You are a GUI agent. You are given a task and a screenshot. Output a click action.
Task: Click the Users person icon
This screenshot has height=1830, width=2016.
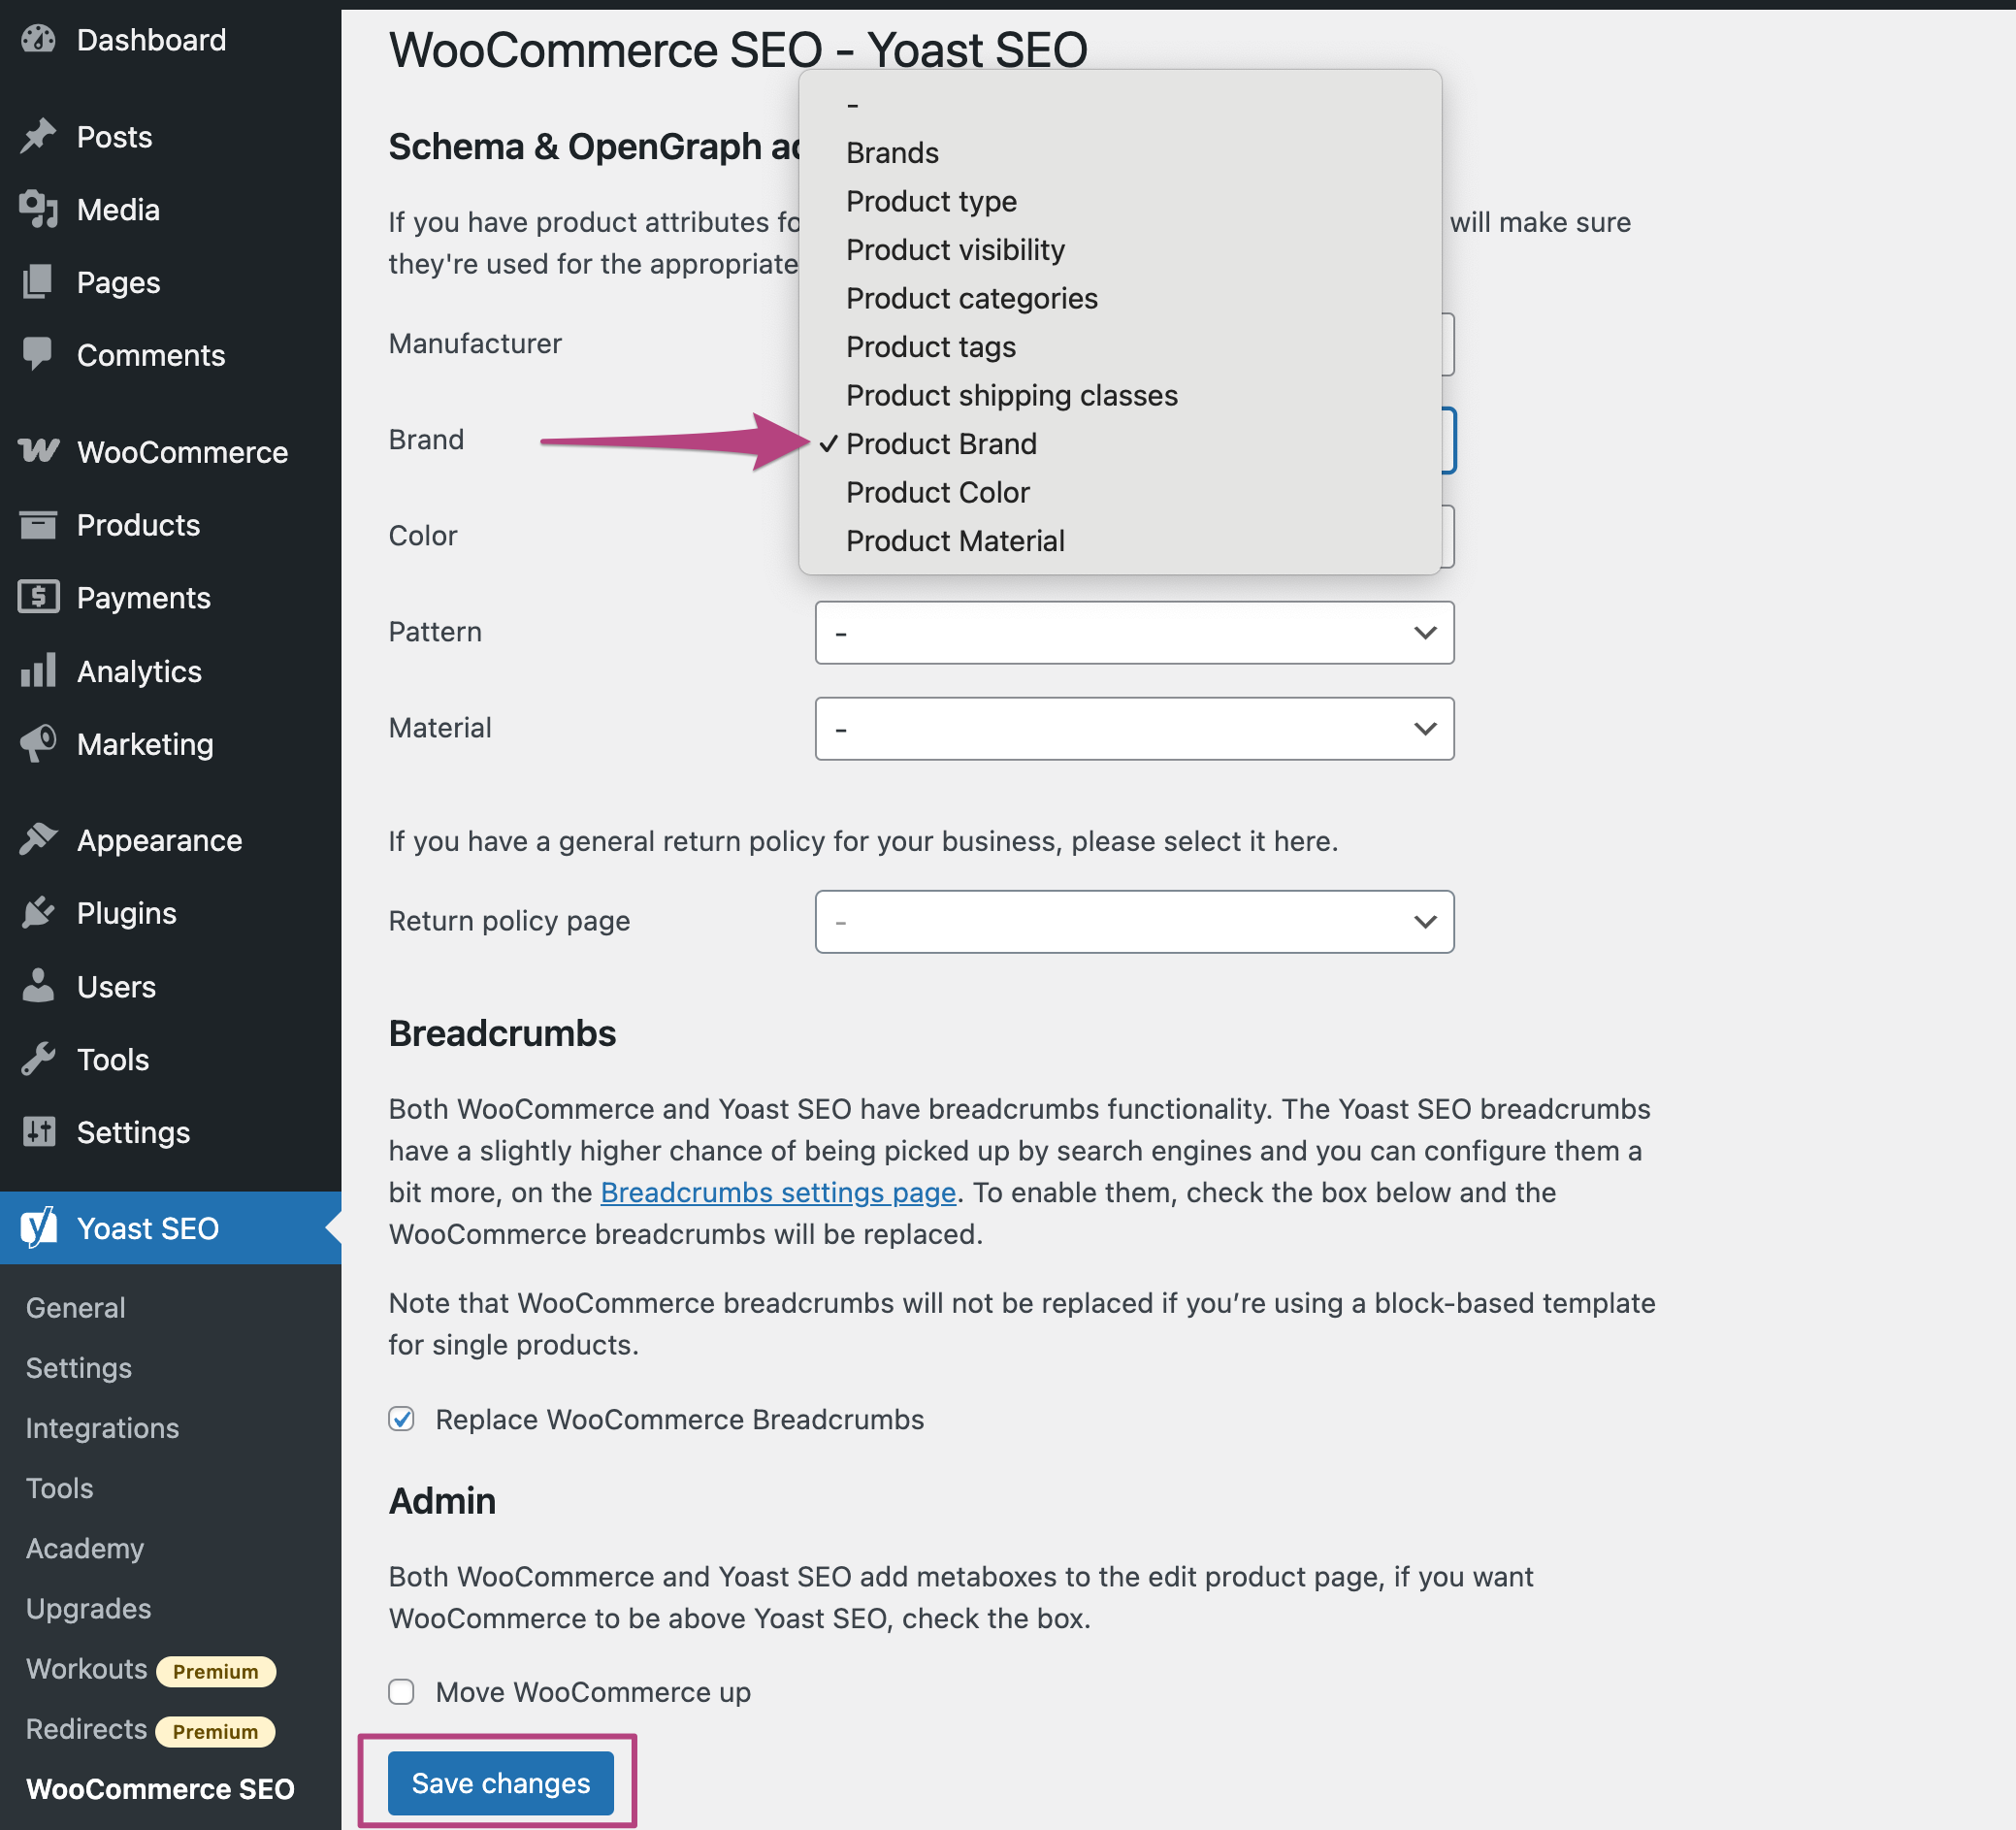(38, 986)
